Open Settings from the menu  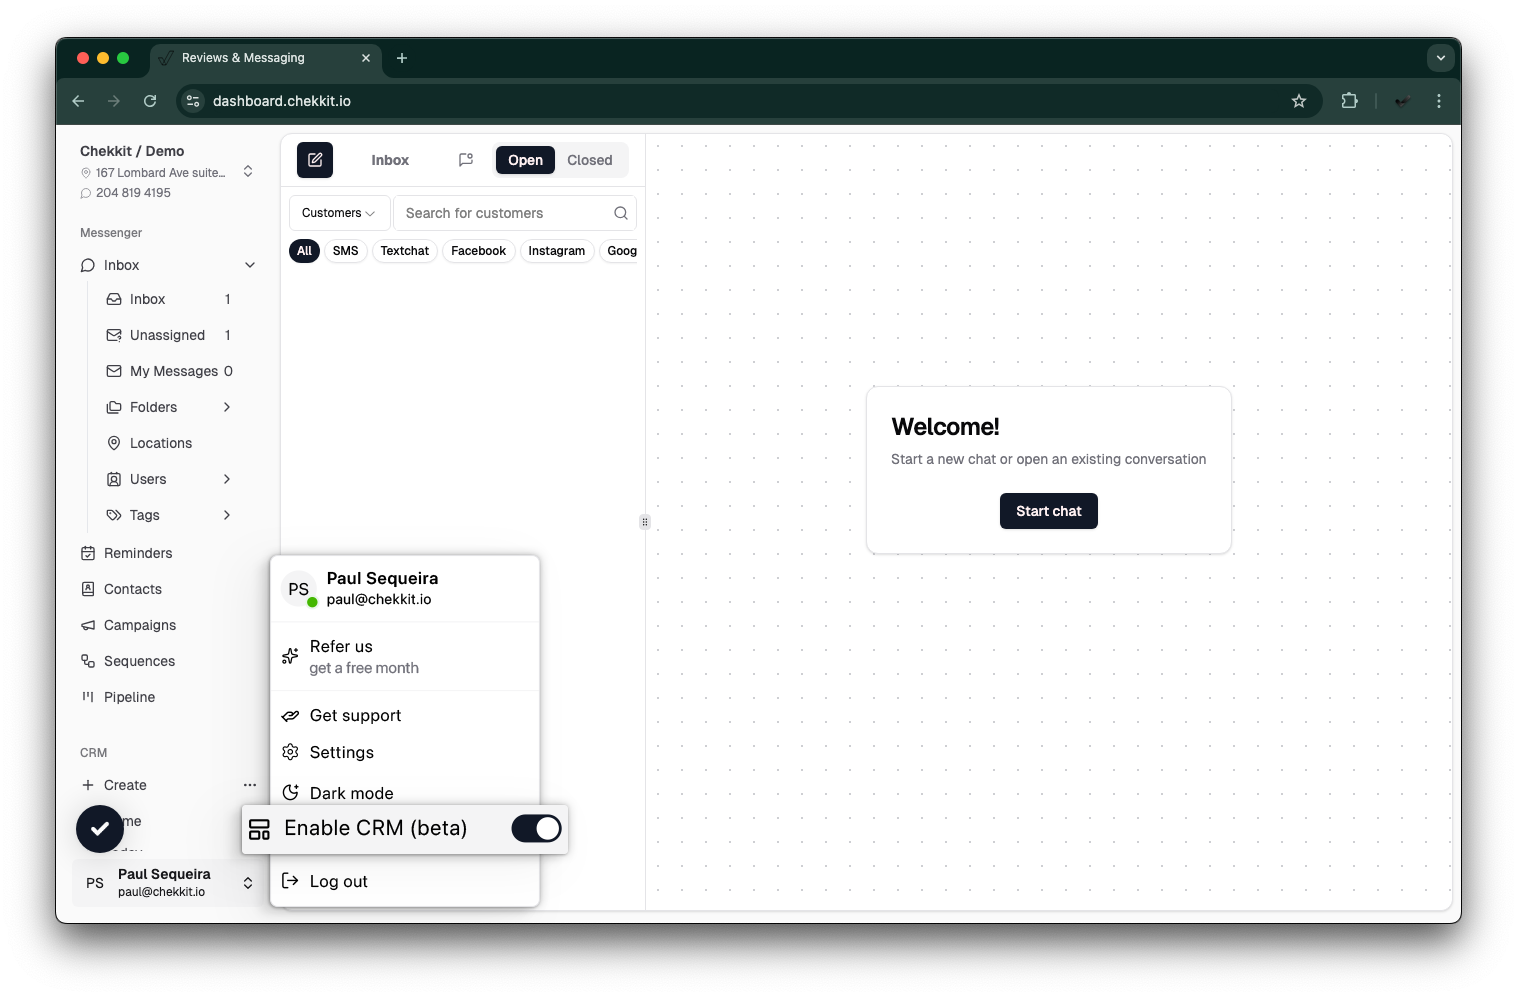(x=405, y=752)
